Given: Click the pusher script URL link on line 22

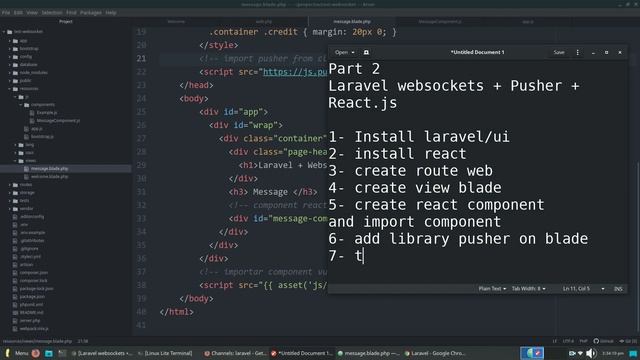Looking at the screenshot, I should click(x=295, y=72).
